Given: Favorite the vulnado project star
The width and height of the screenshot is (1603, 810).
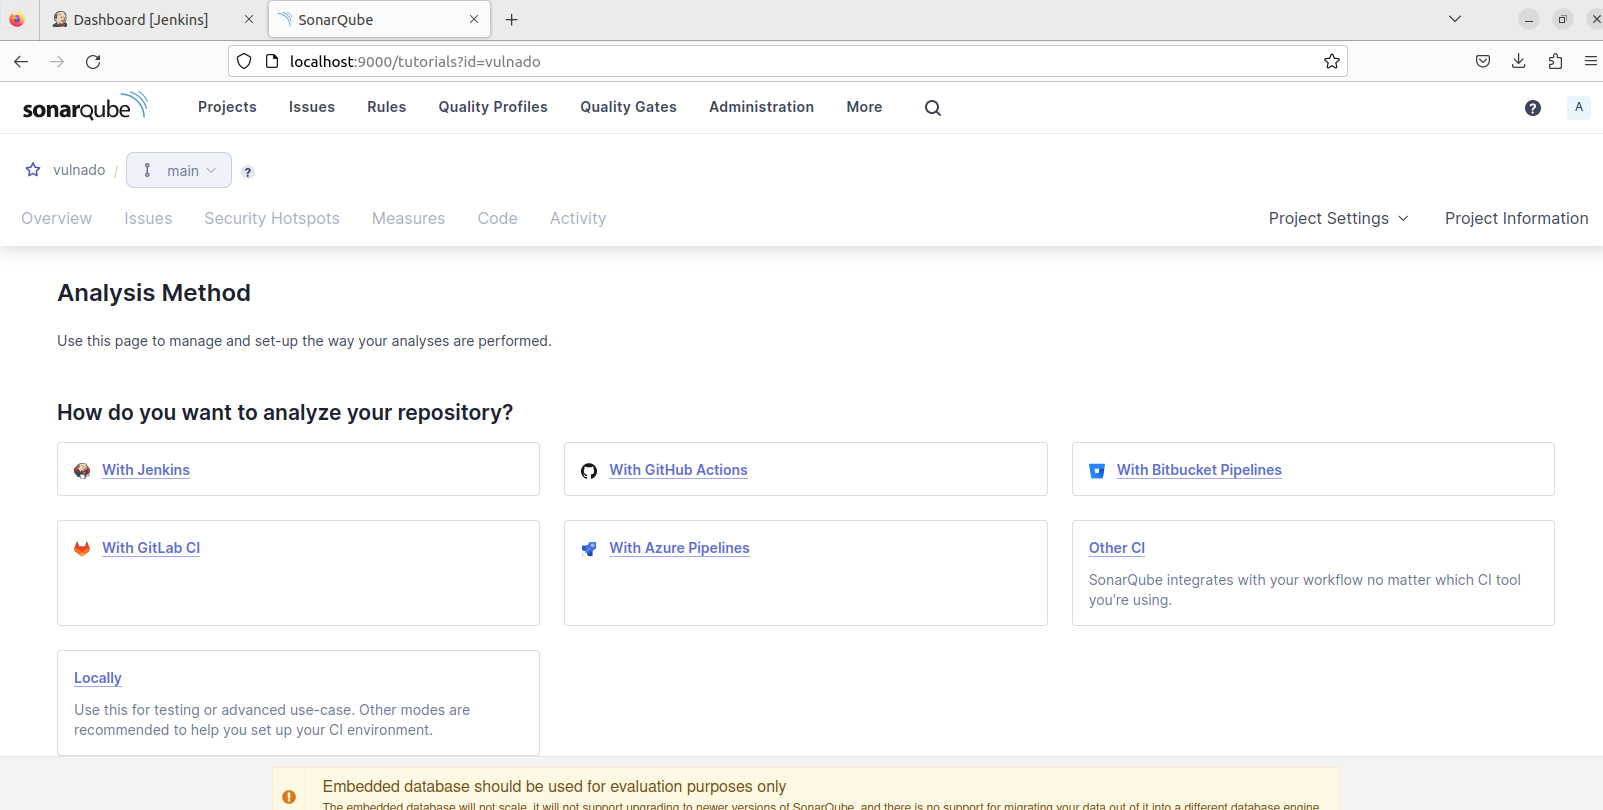Looking at the screenshot, I should click(x=33, y=170).
